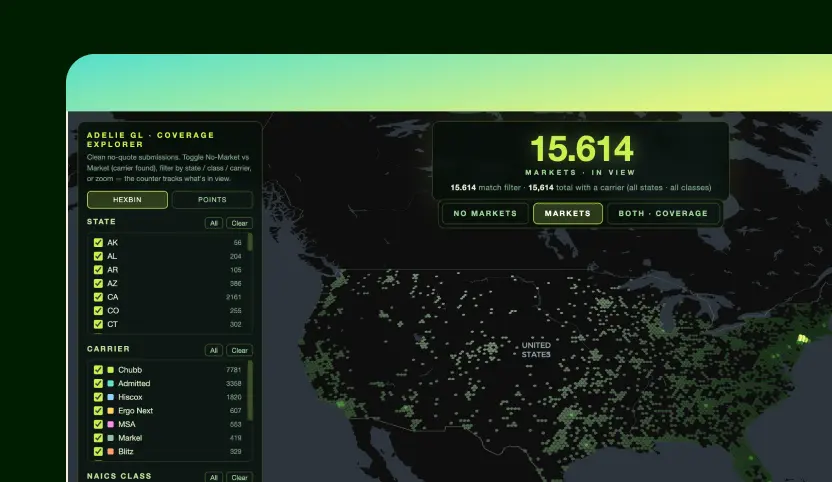This screenshot has height=482, width=832.
Task: Toggle the Blitz carrier checkbox
Action: (98, 452)
